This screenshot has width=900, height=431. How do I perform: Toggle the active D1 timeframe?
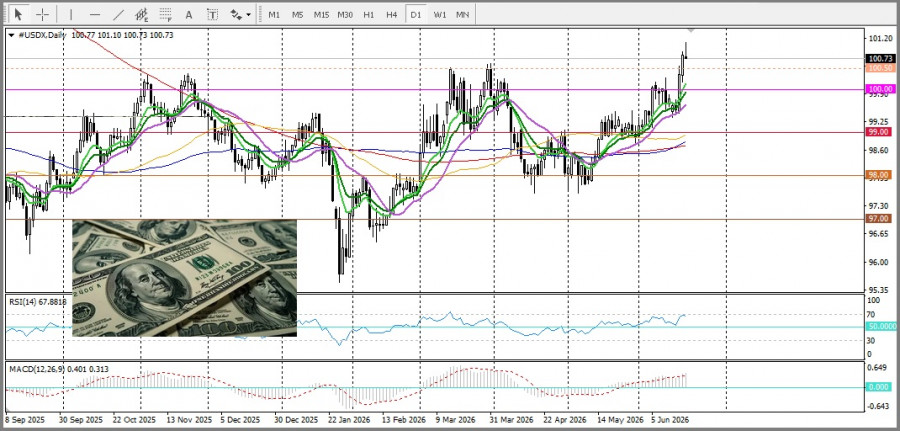[415, 14]
